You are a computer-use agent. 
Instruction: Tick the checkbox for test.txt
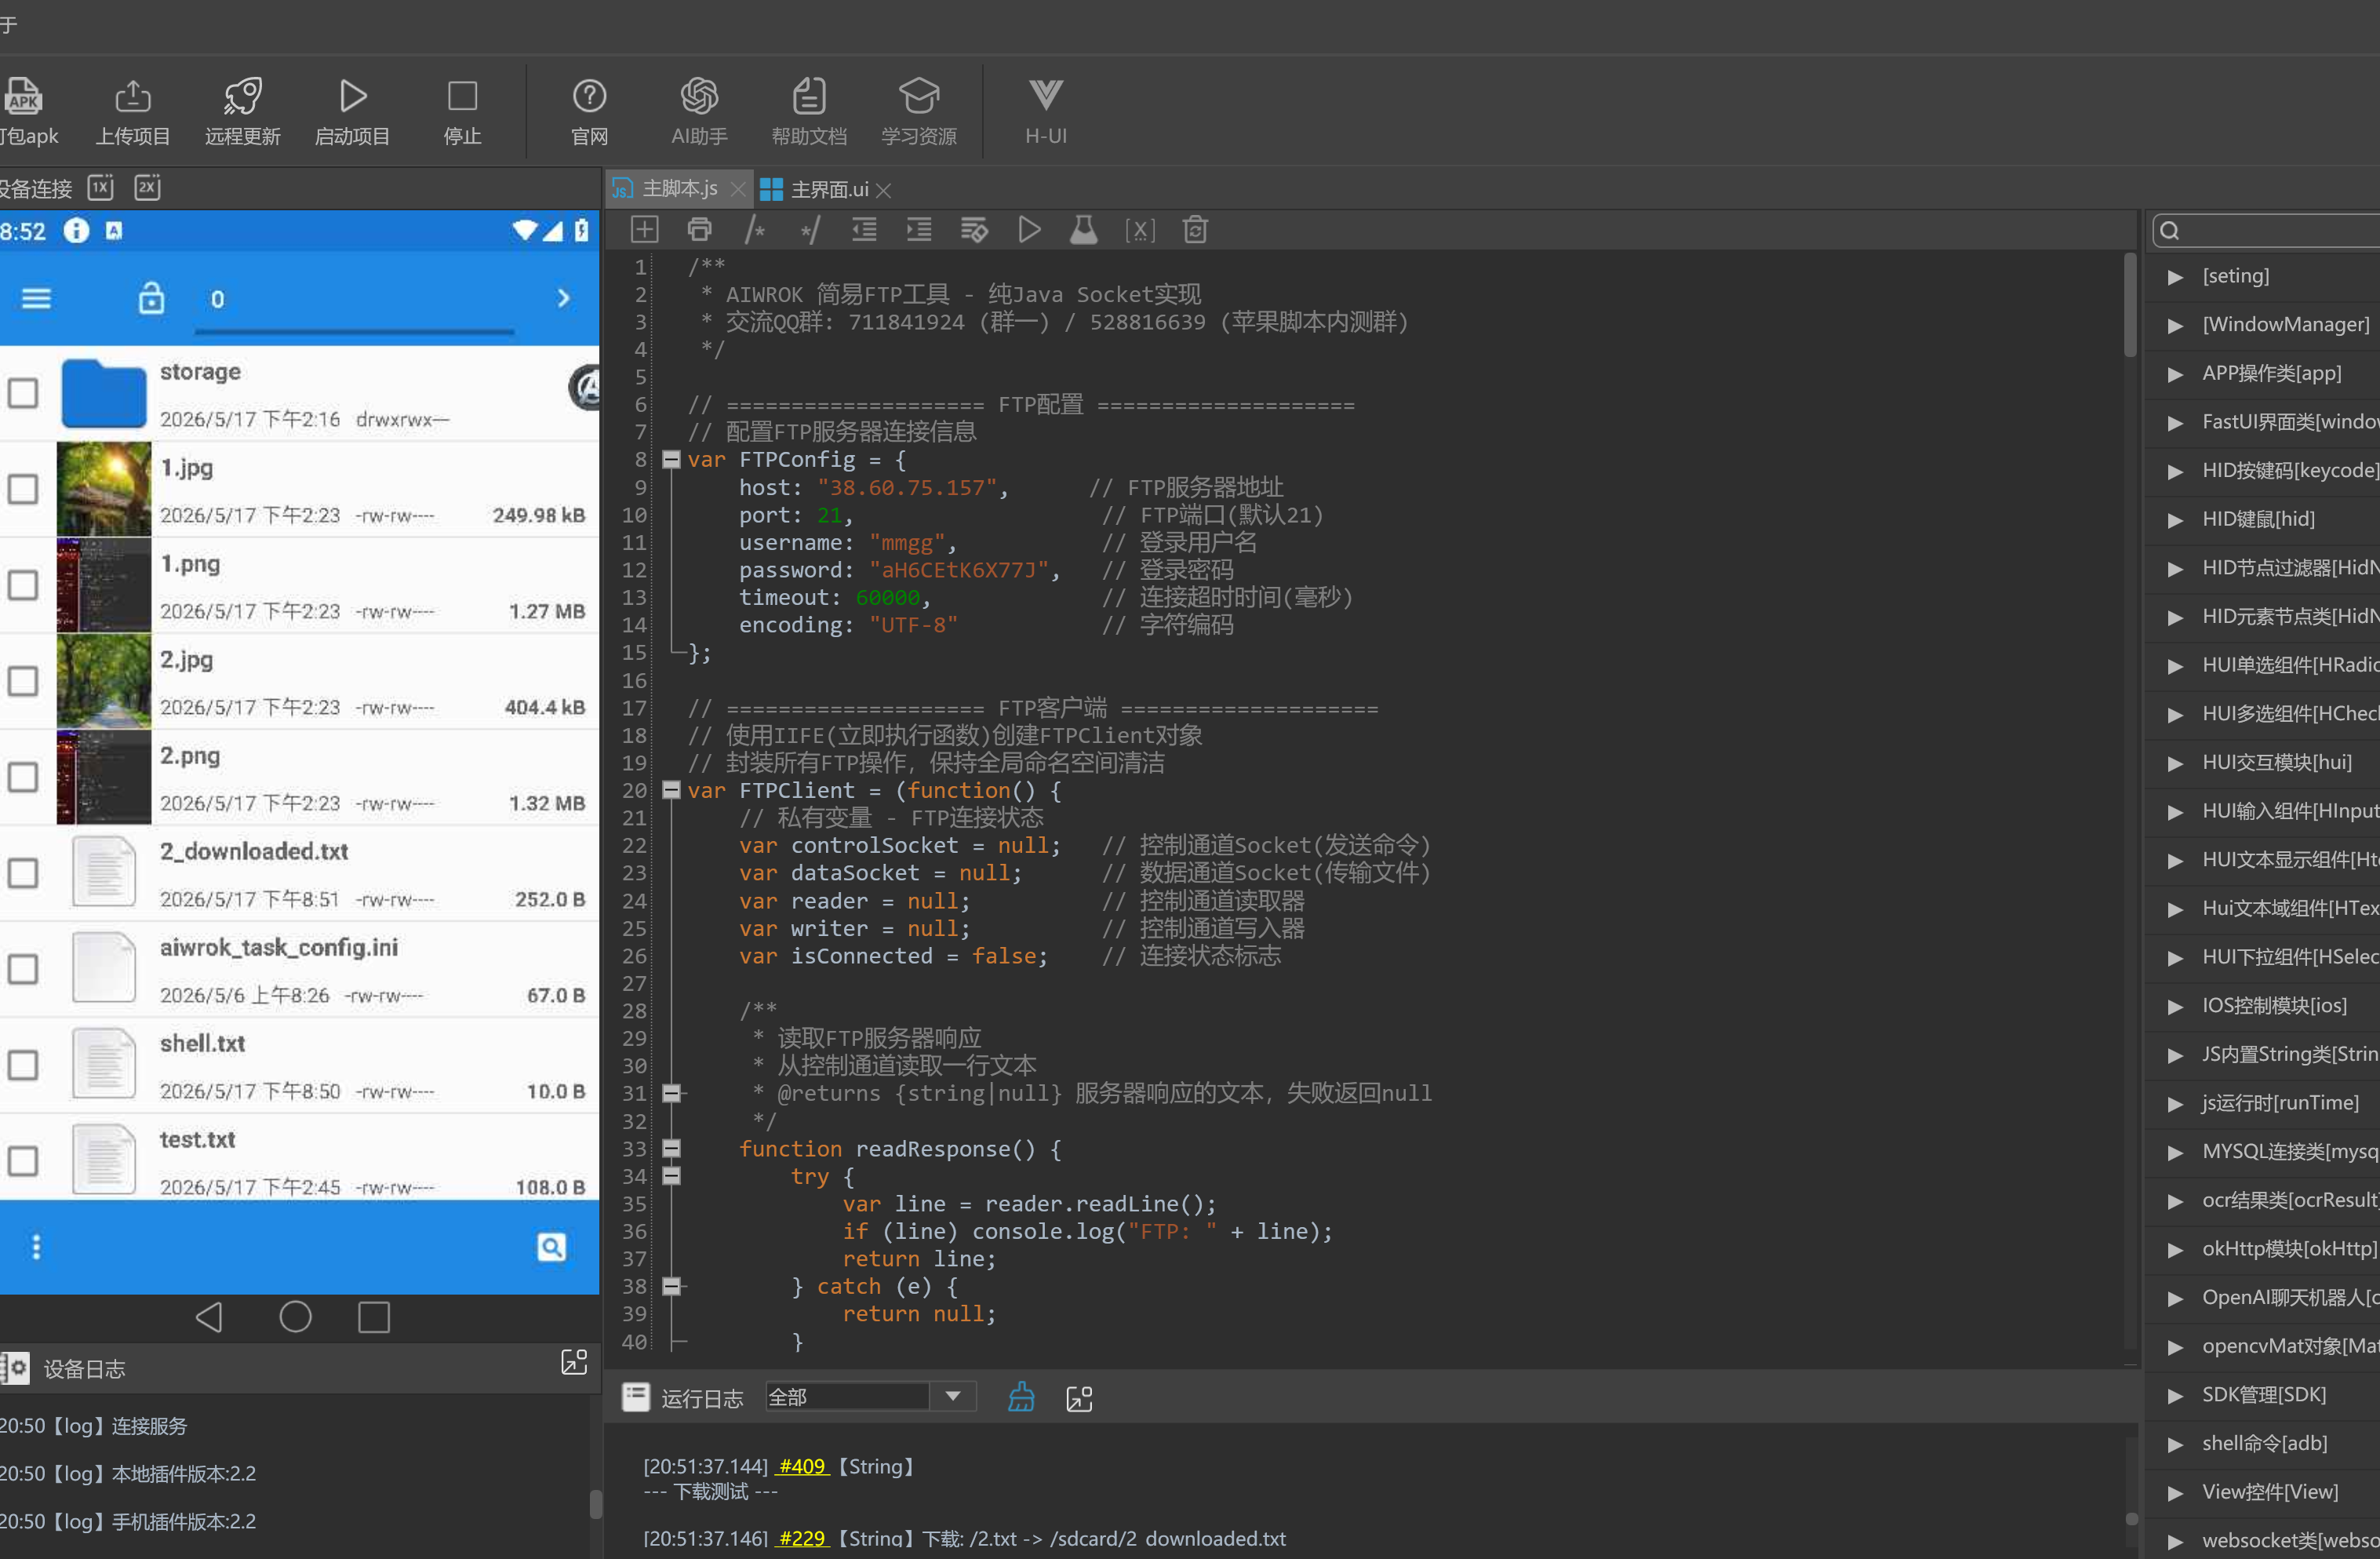(23, 1161)
